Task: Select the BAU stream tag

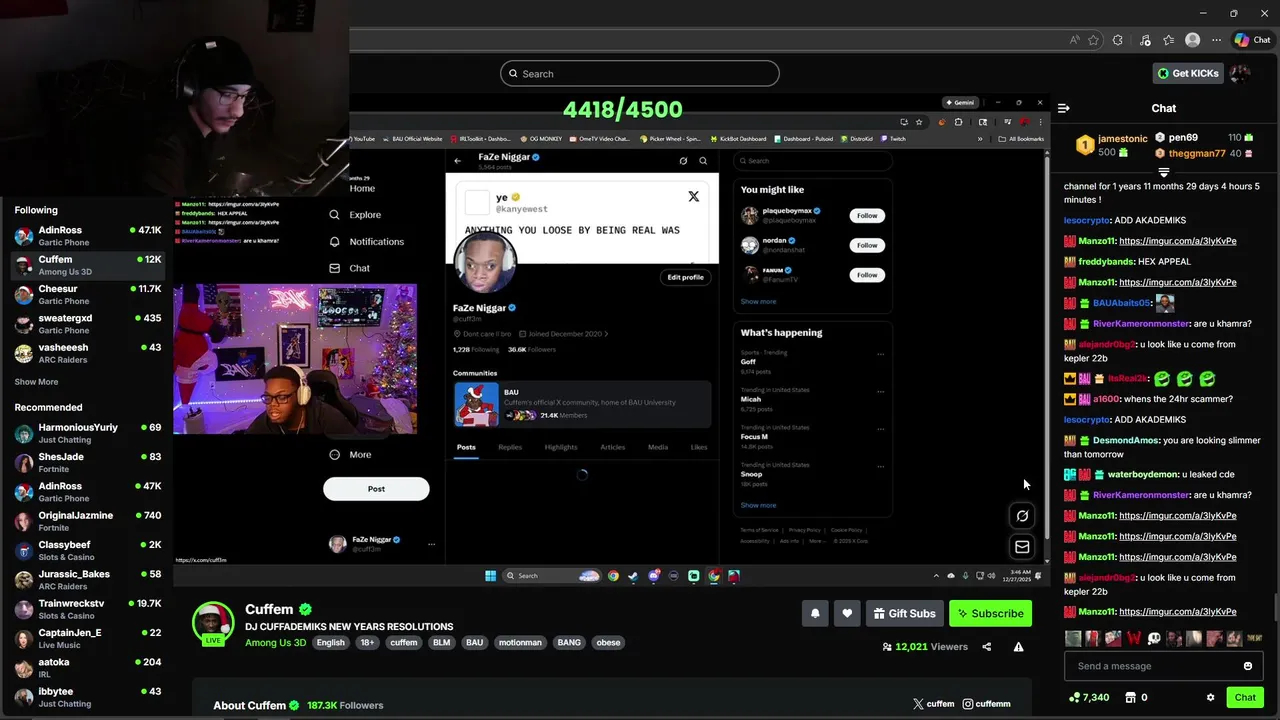Action: point(474,643)
